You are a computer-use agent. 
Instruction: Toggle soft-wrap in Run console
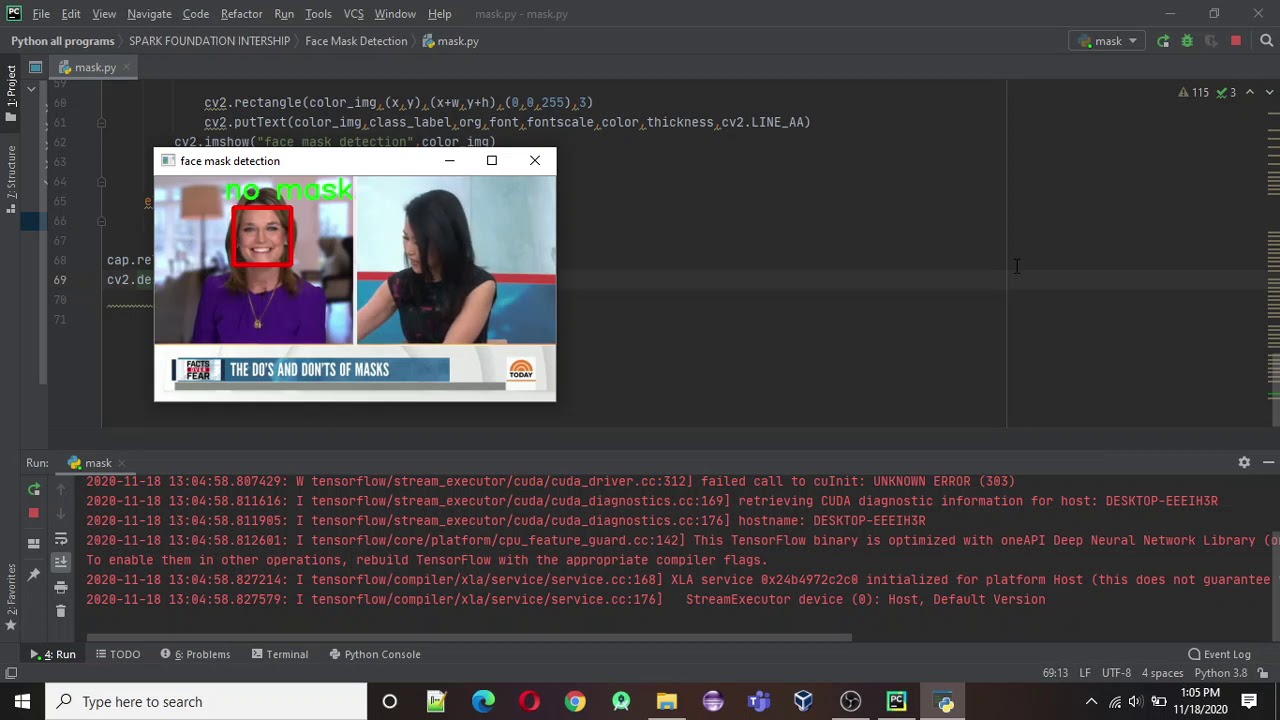(x=61, y=540)
